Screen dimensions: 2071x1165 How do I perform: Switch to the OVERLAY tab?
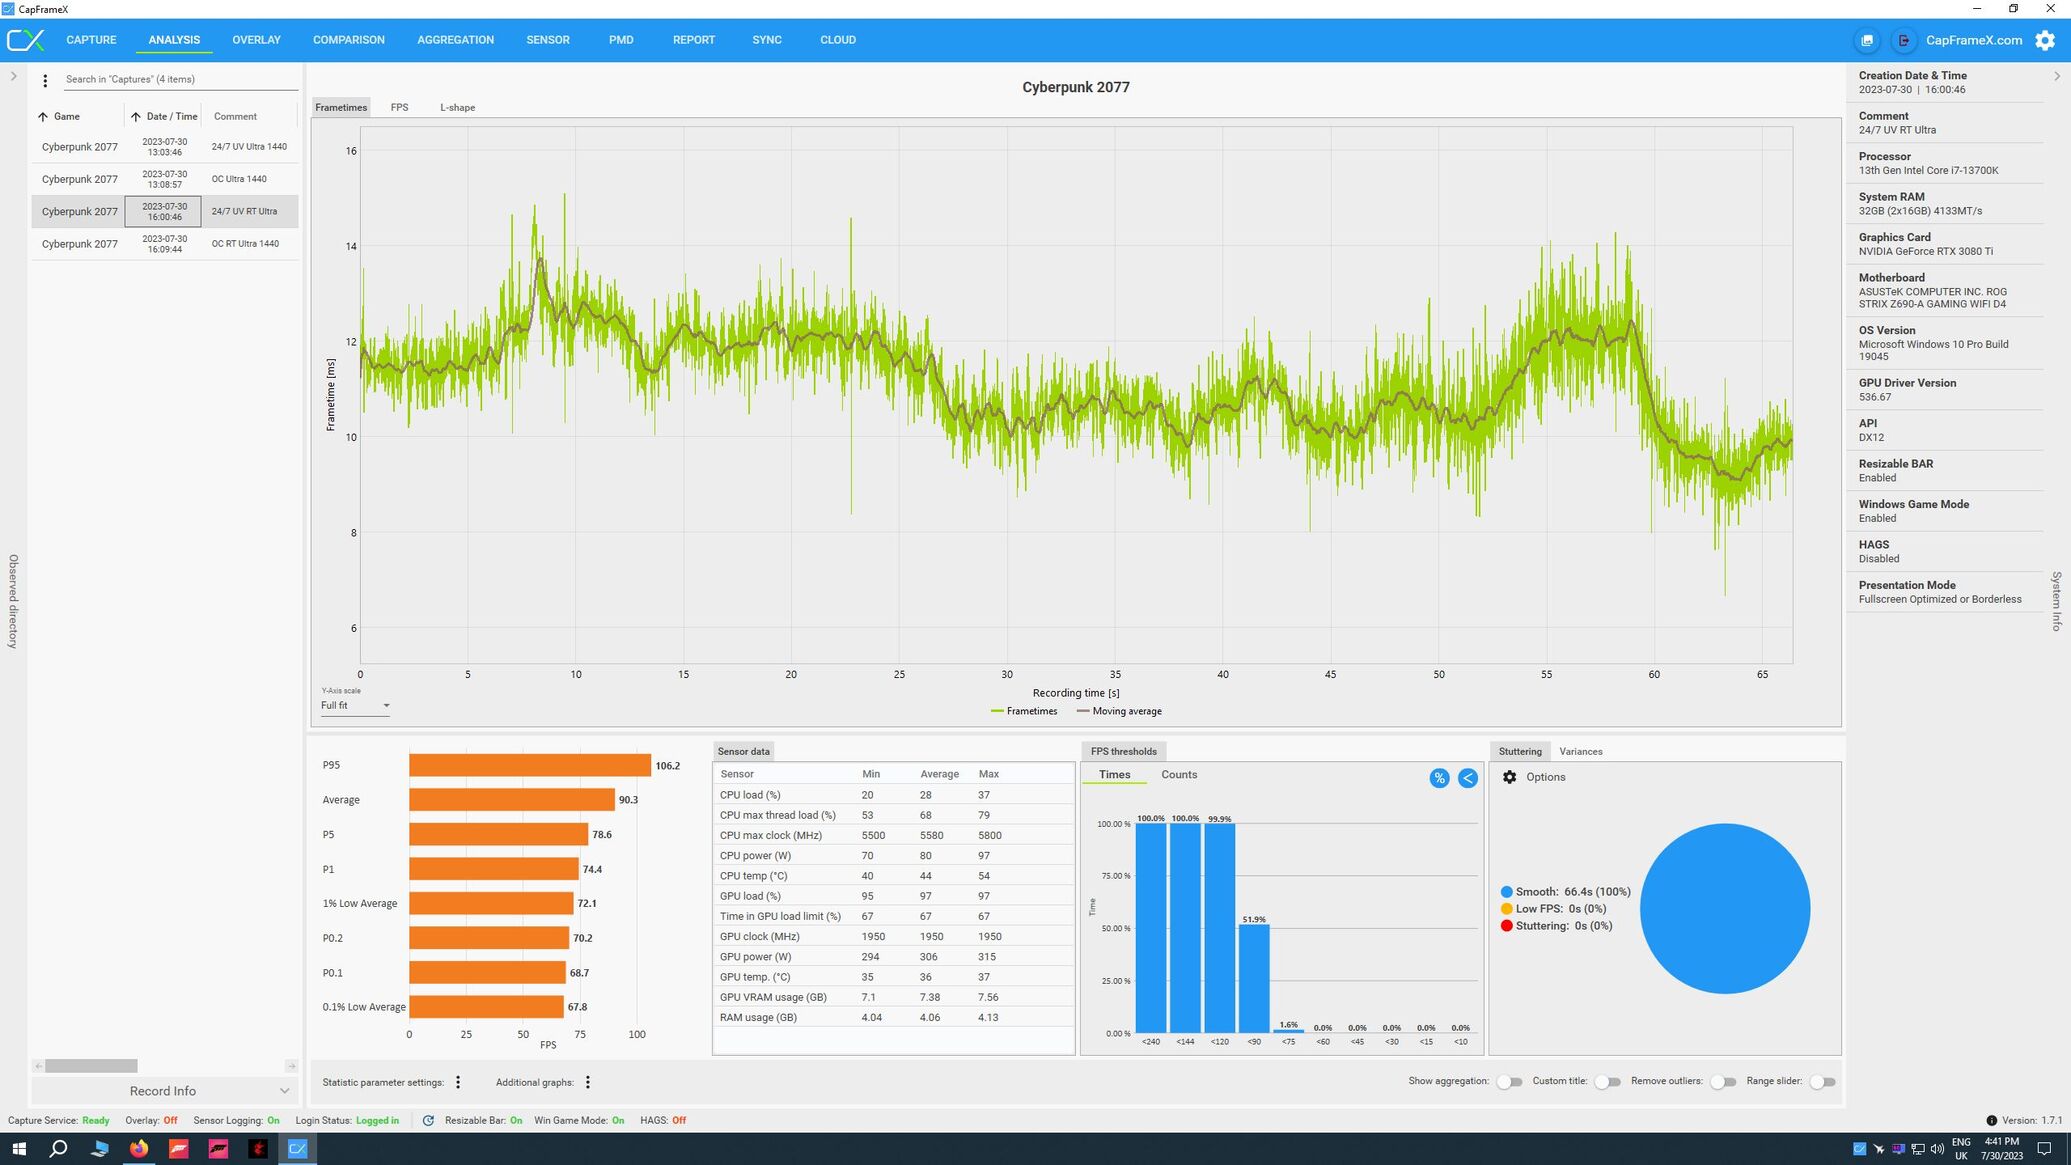[x=256, y=40]
